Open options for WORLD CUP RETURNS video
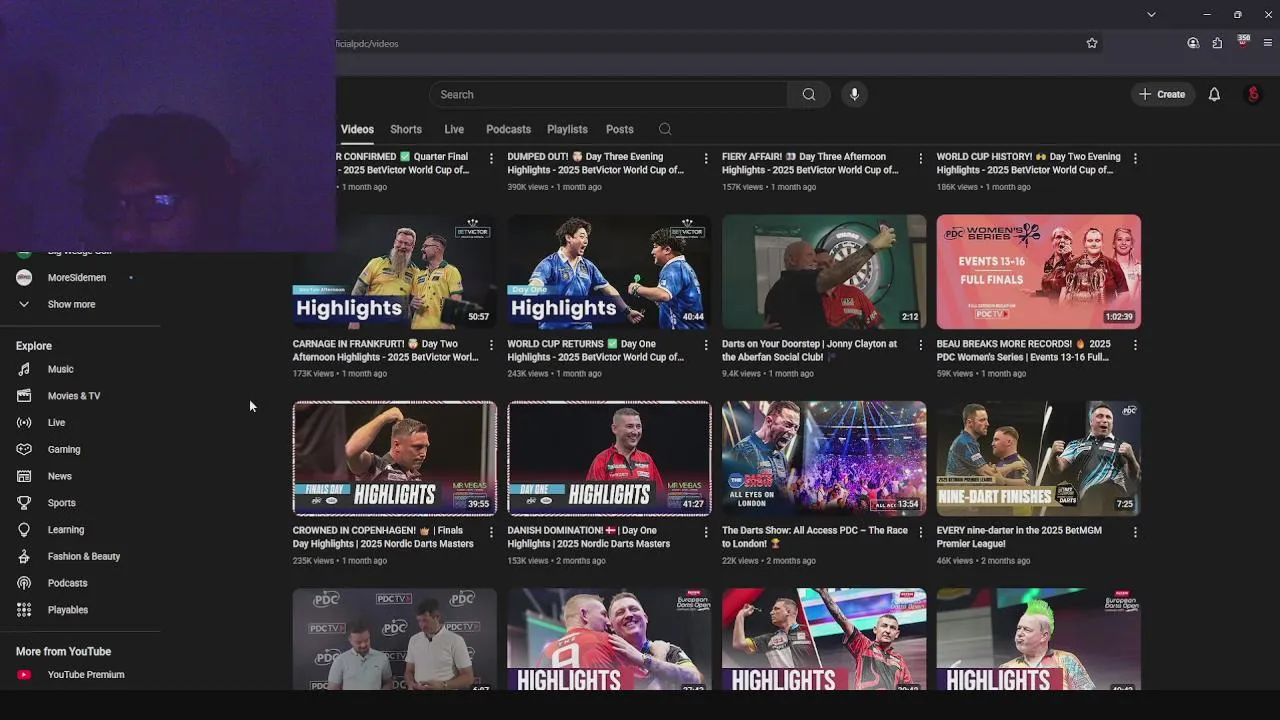Viewport: 1280px width, 720px height. click(x=706, y=345)
